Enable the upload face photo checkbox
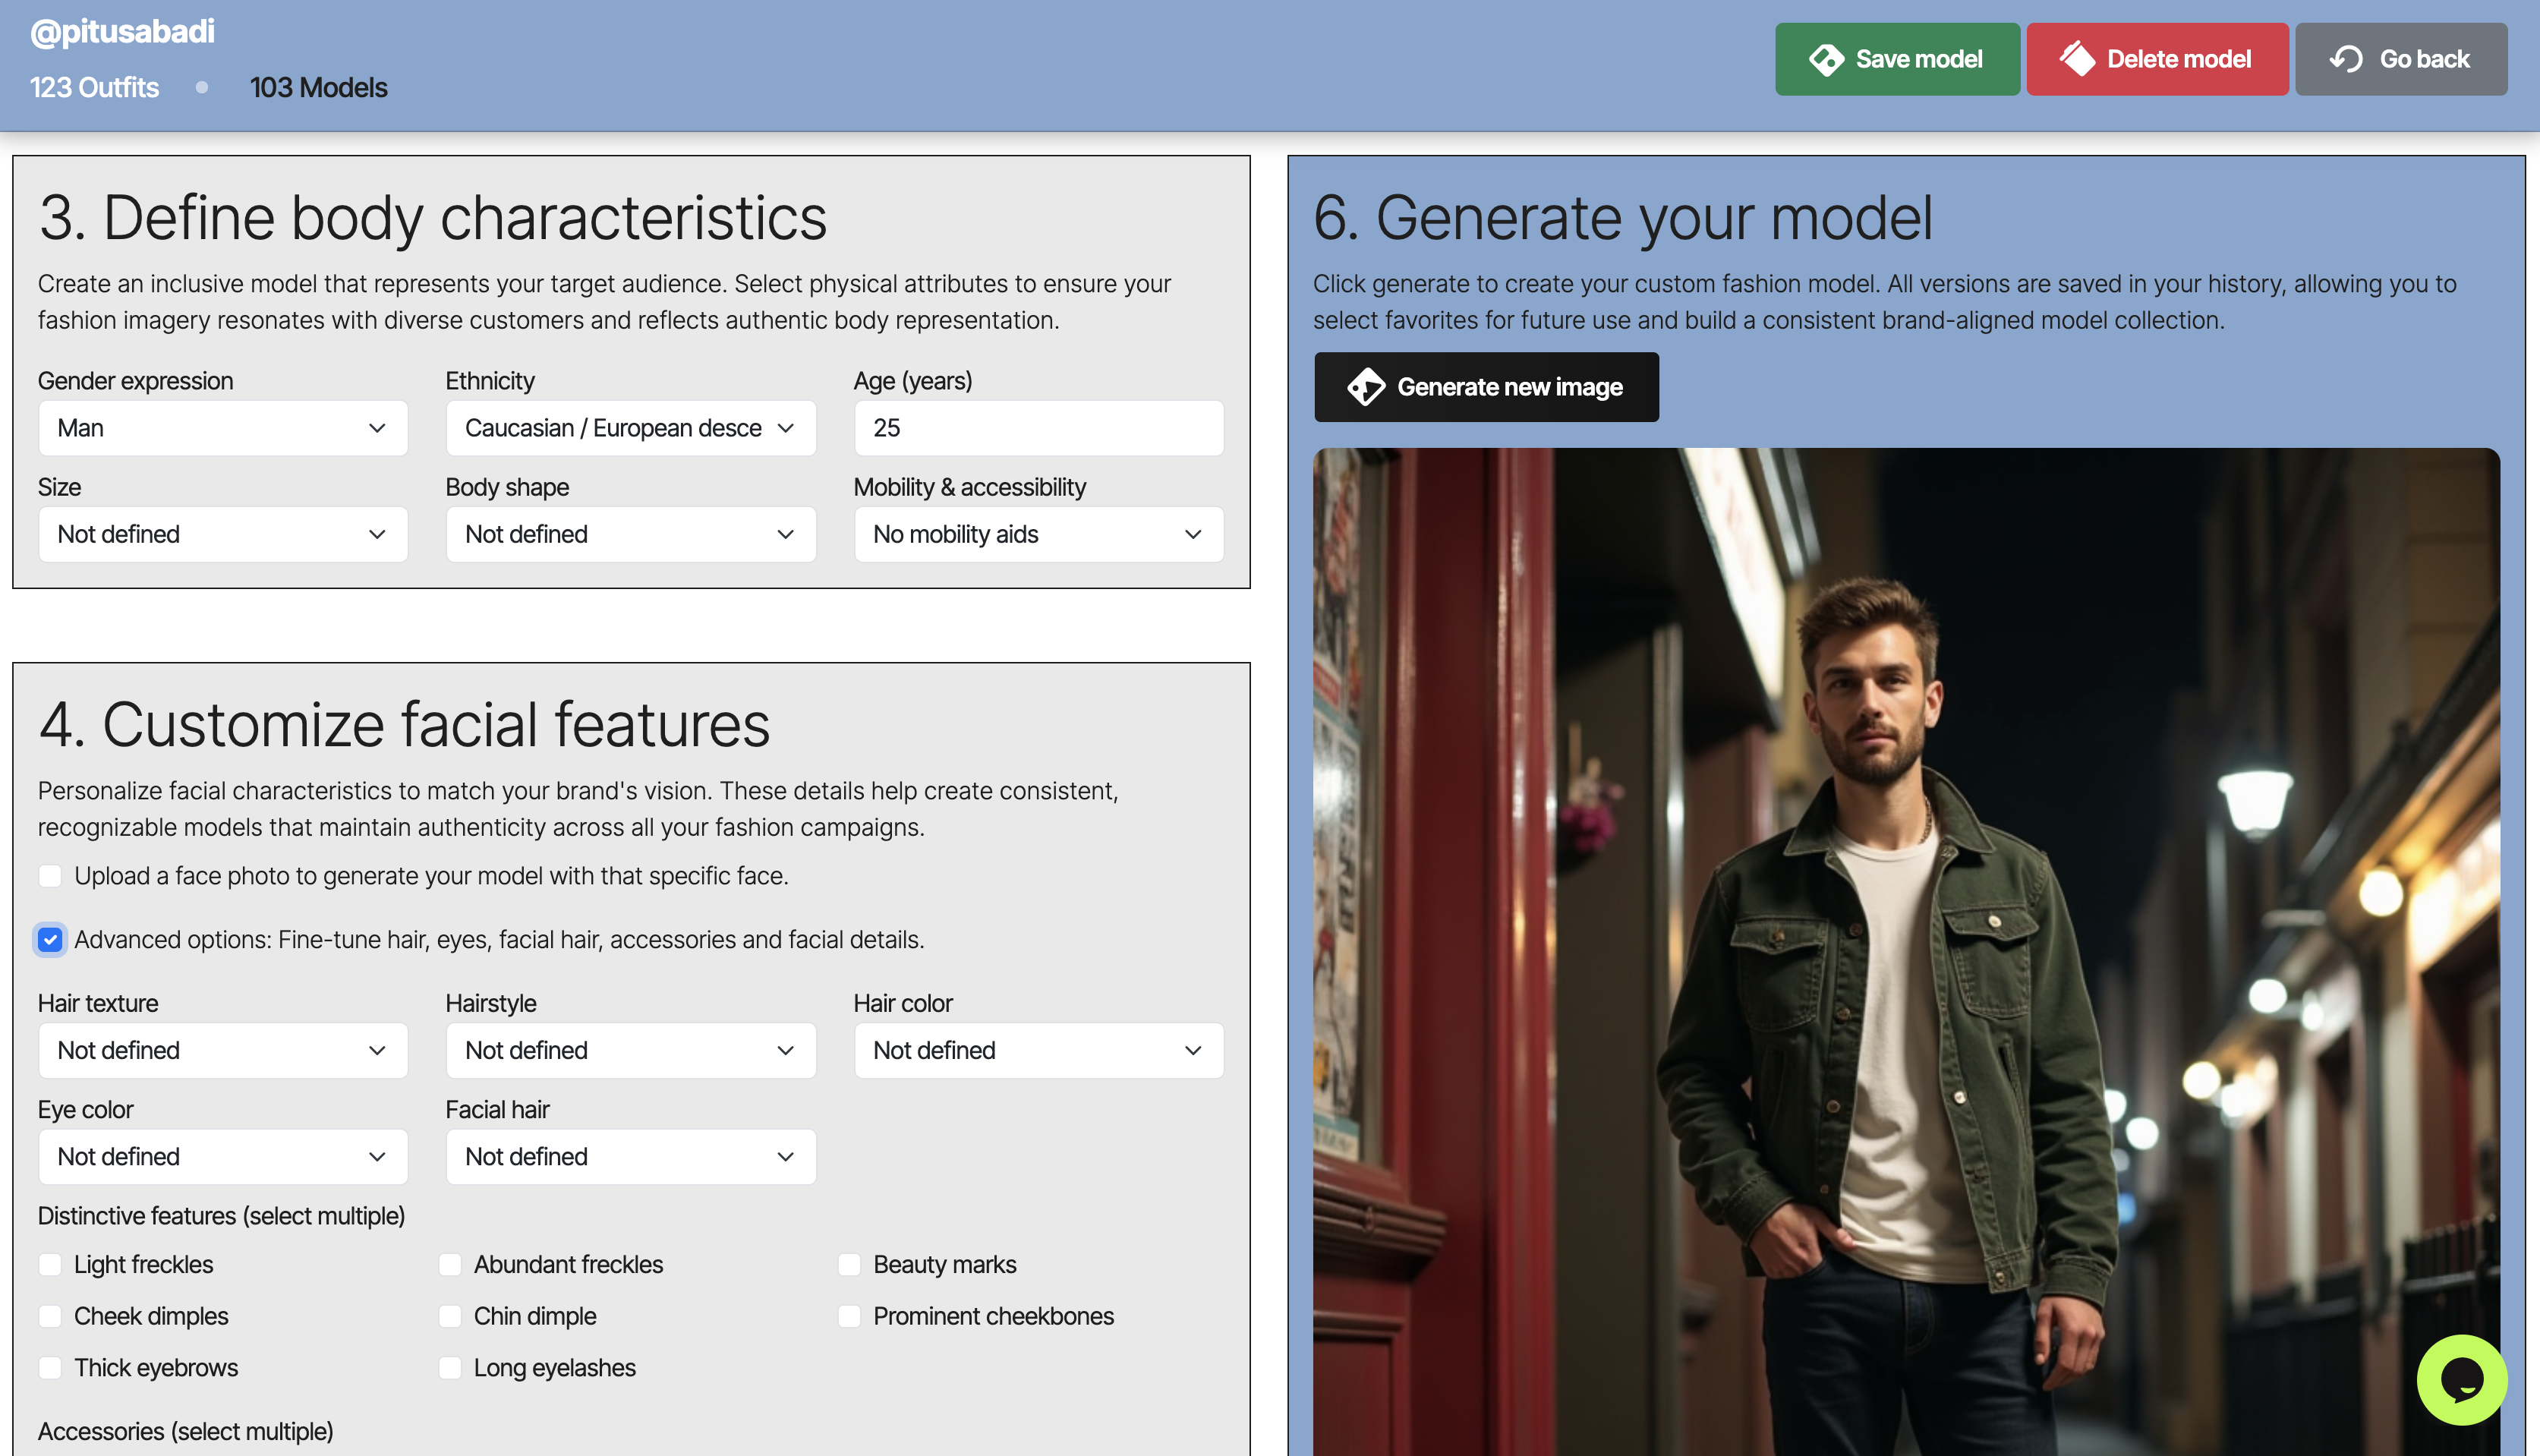Image resolution: width=2540 pixels, height=1456 pixels. (x=50, y=876)
